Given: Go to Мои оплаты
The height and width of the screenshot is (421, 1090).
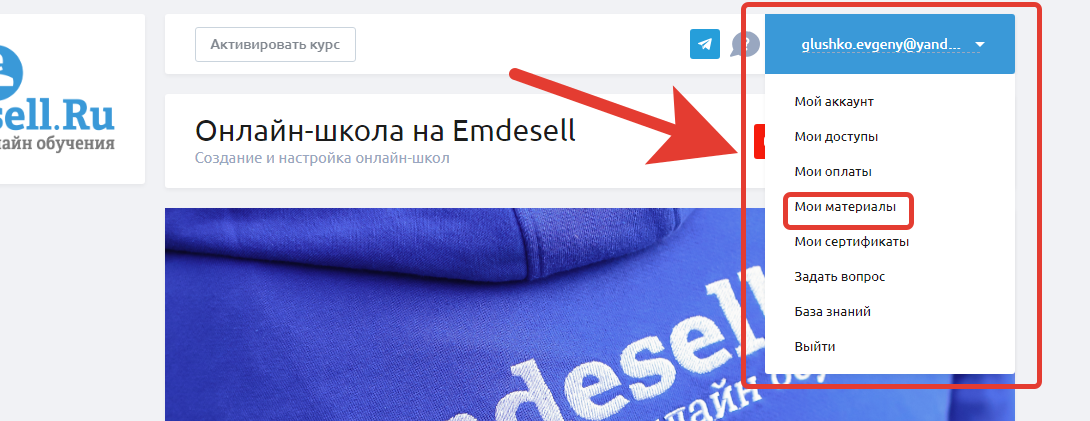Looking at the screenshot, I should click(833, 172).
